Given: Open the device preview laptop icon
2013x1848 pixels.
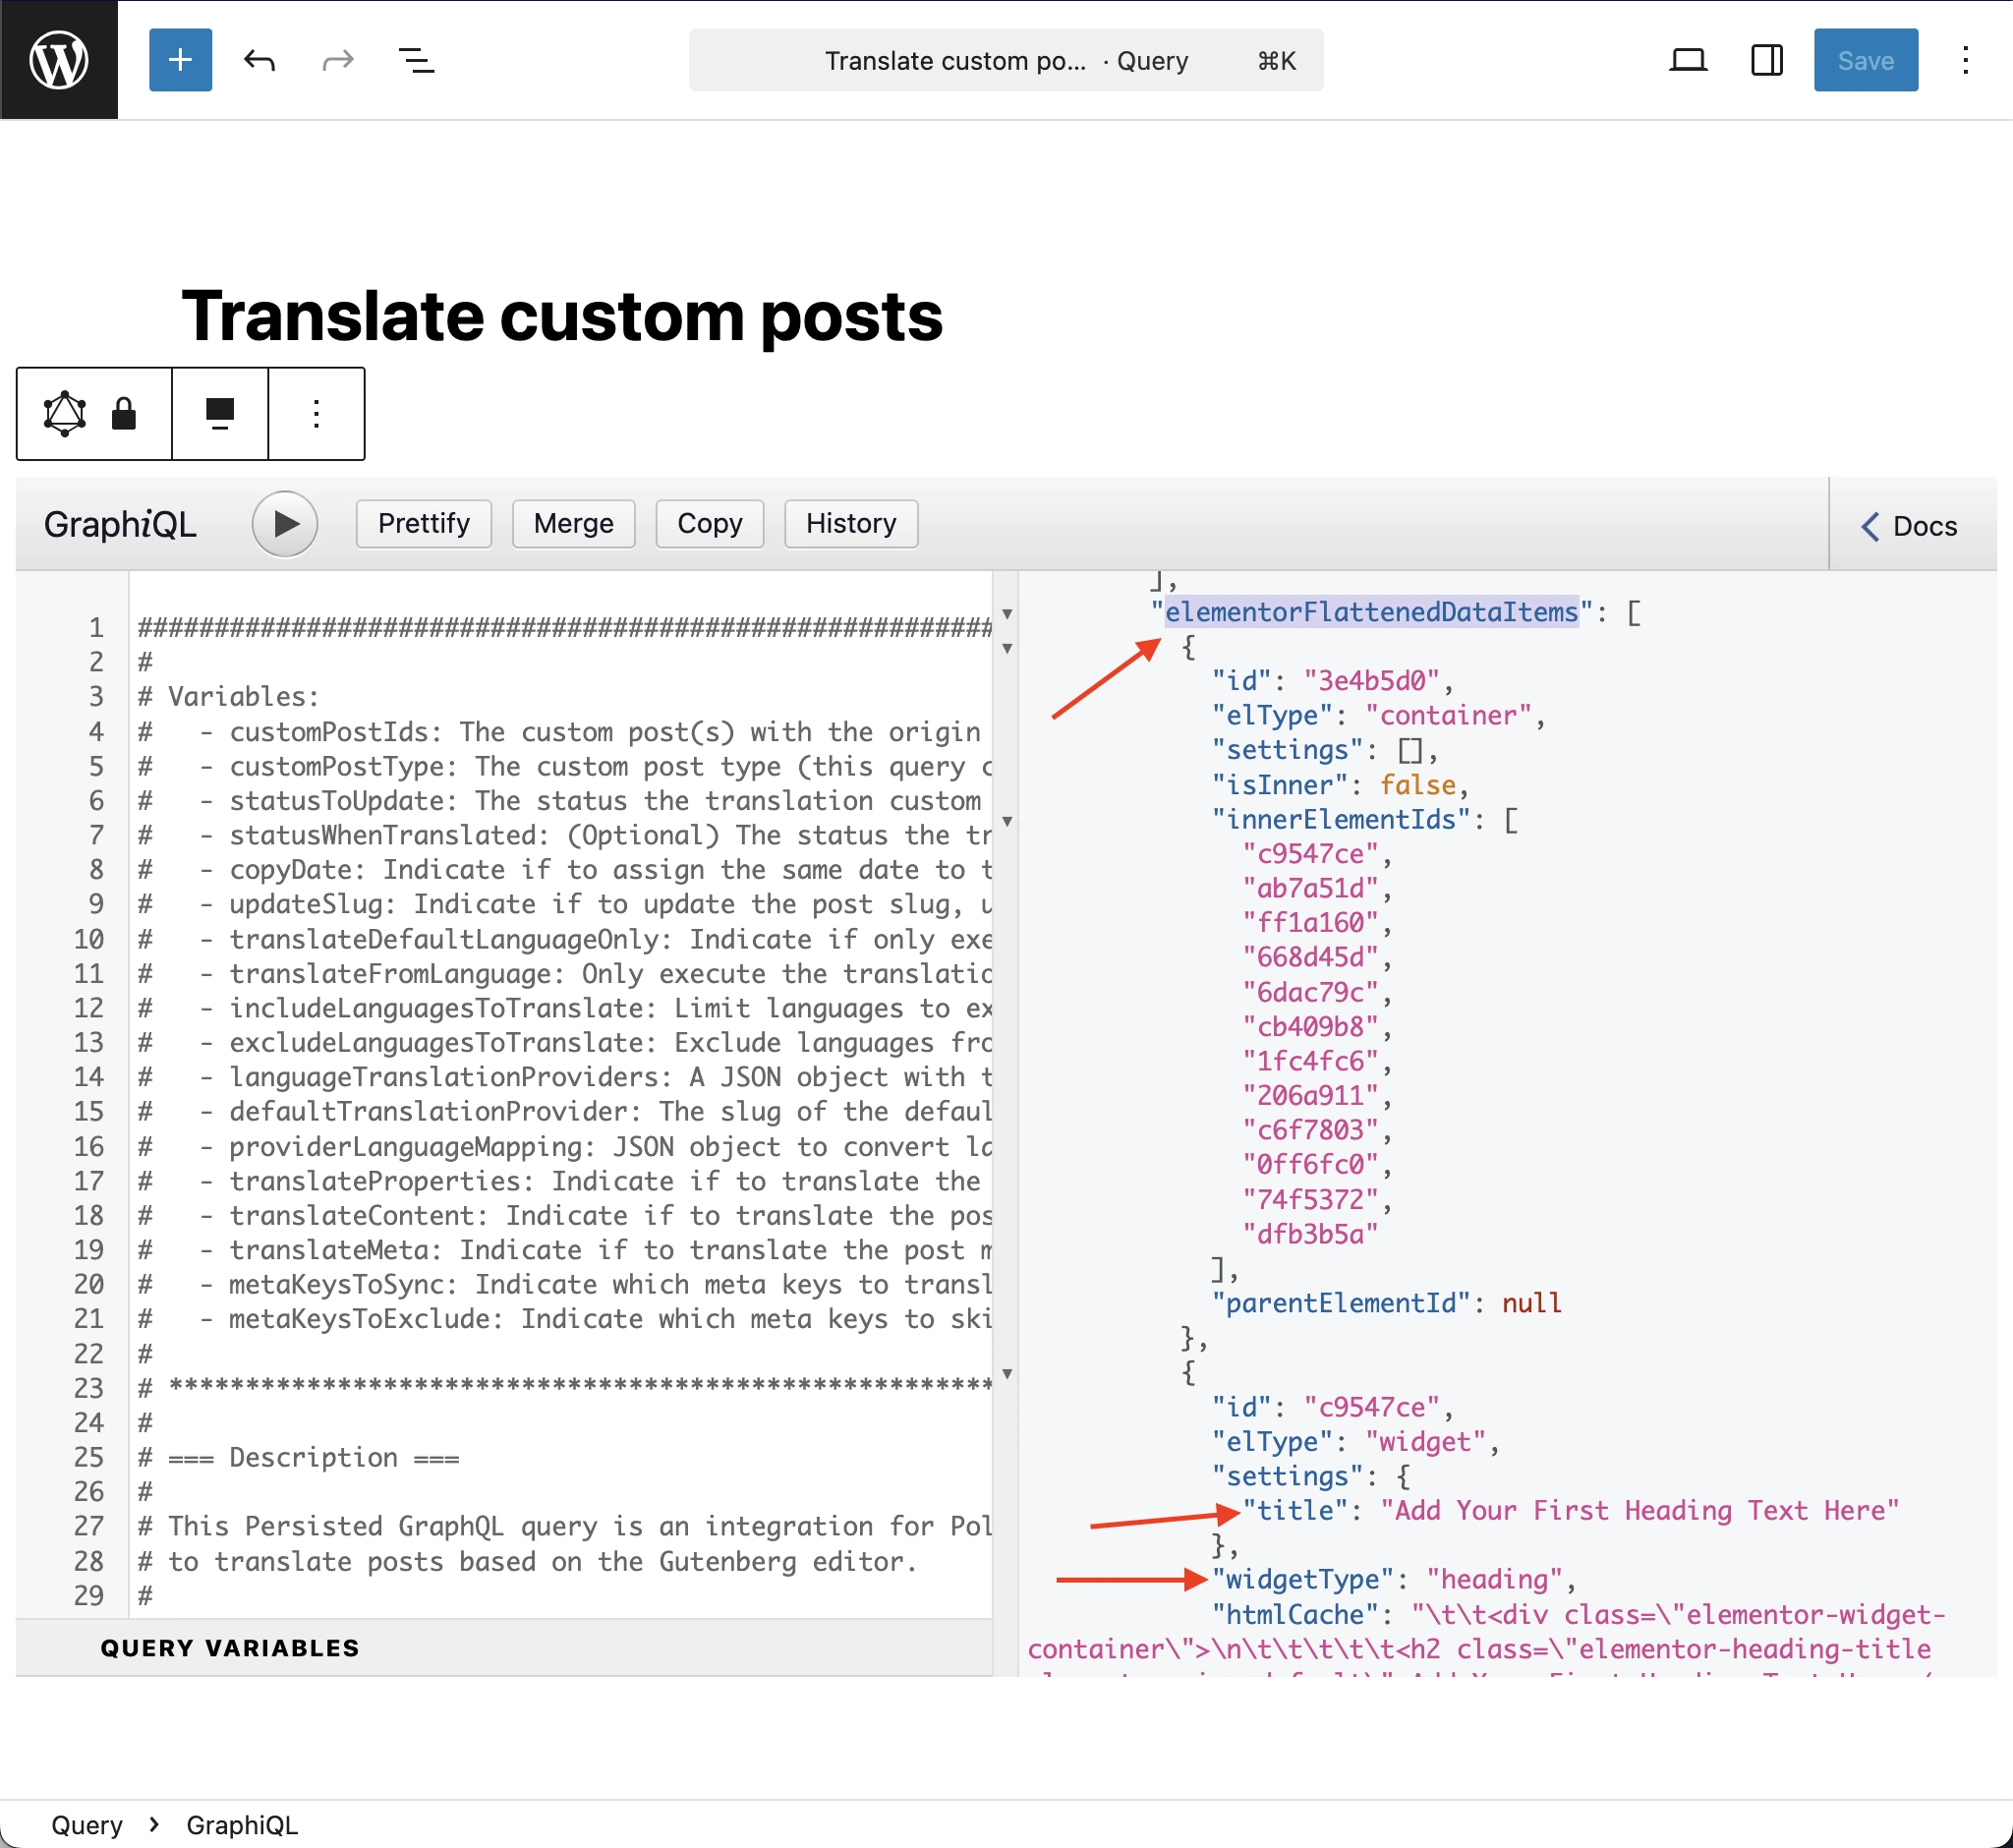Looking at the screenshot, I should pyautogui.click(x=1689, y=60).
